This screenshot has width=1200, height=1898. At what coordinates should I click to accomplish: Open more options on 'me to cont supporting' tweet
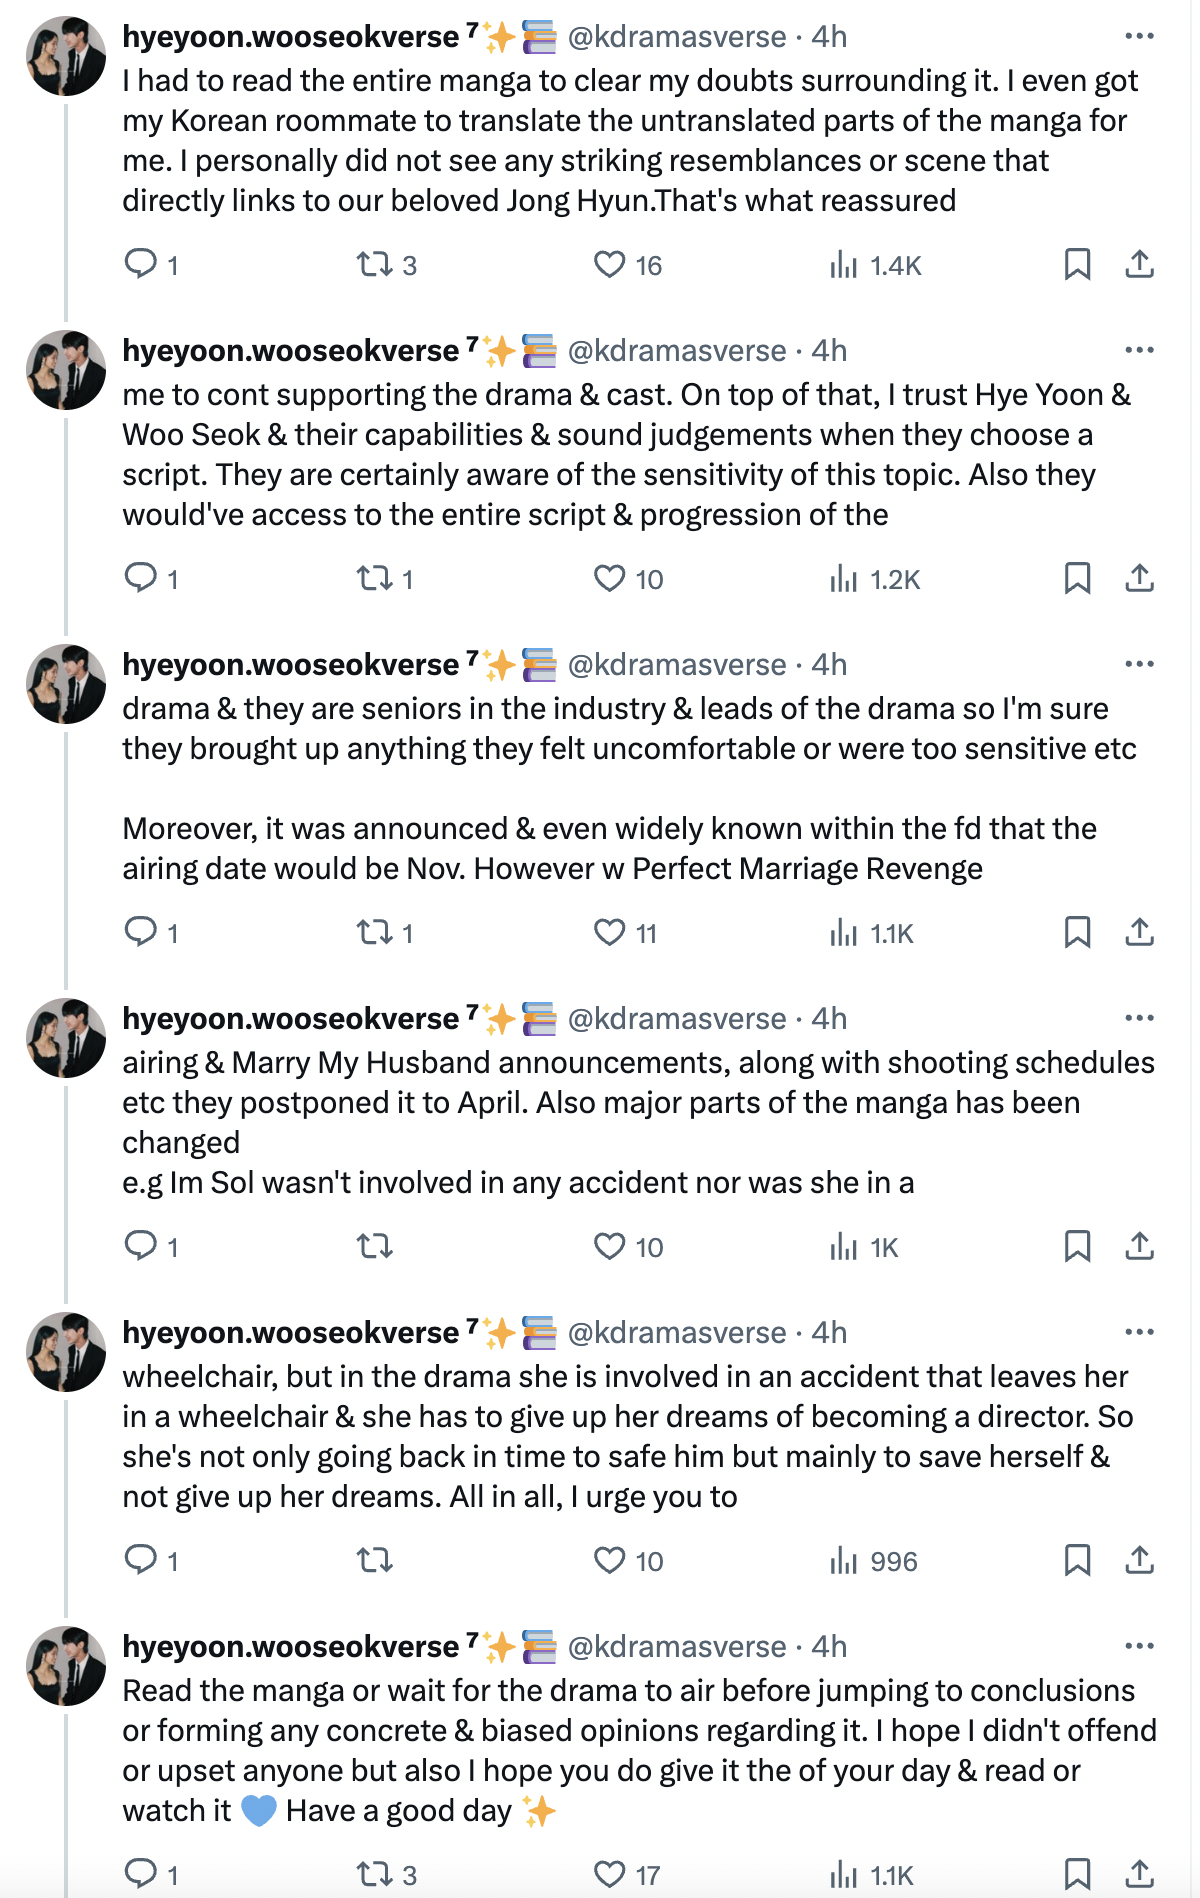click(1139, 350)
